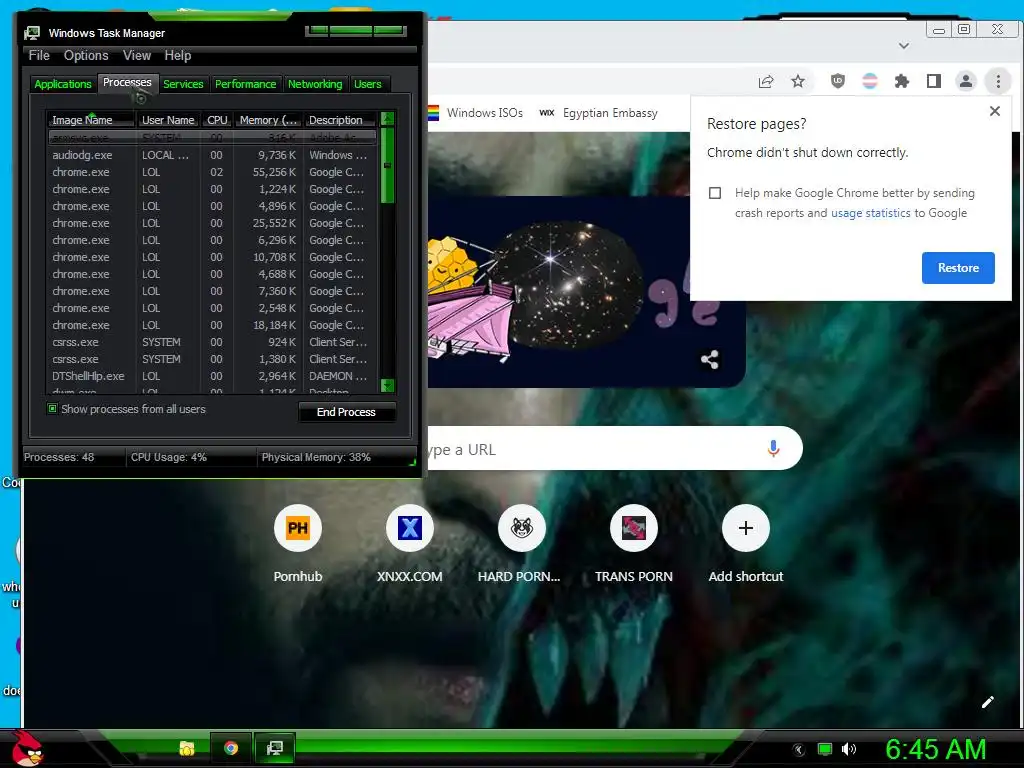Select the DTShellHlp.exe process row
The height and width of the screenshot is (768, 1024).
tap(212, 376)
